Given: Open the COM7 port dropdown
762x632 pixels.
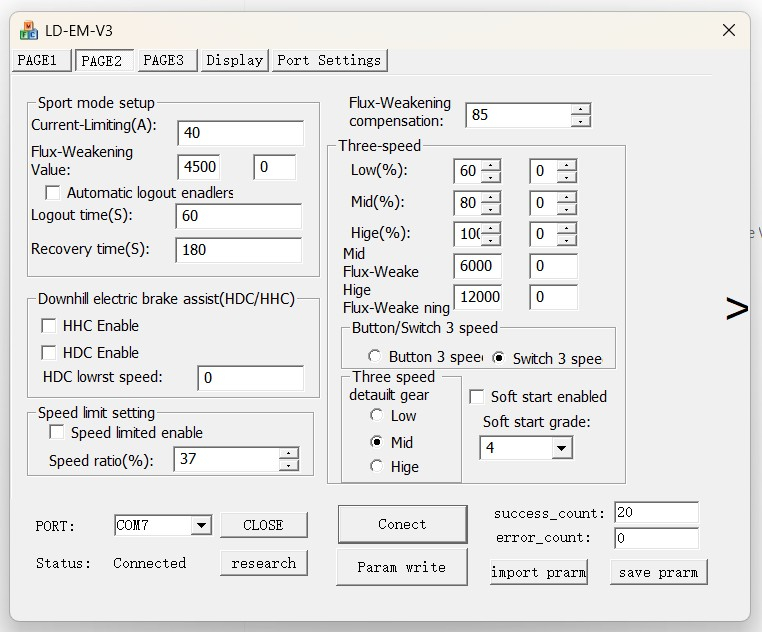Looking at the screenshot, I should 201,526.
